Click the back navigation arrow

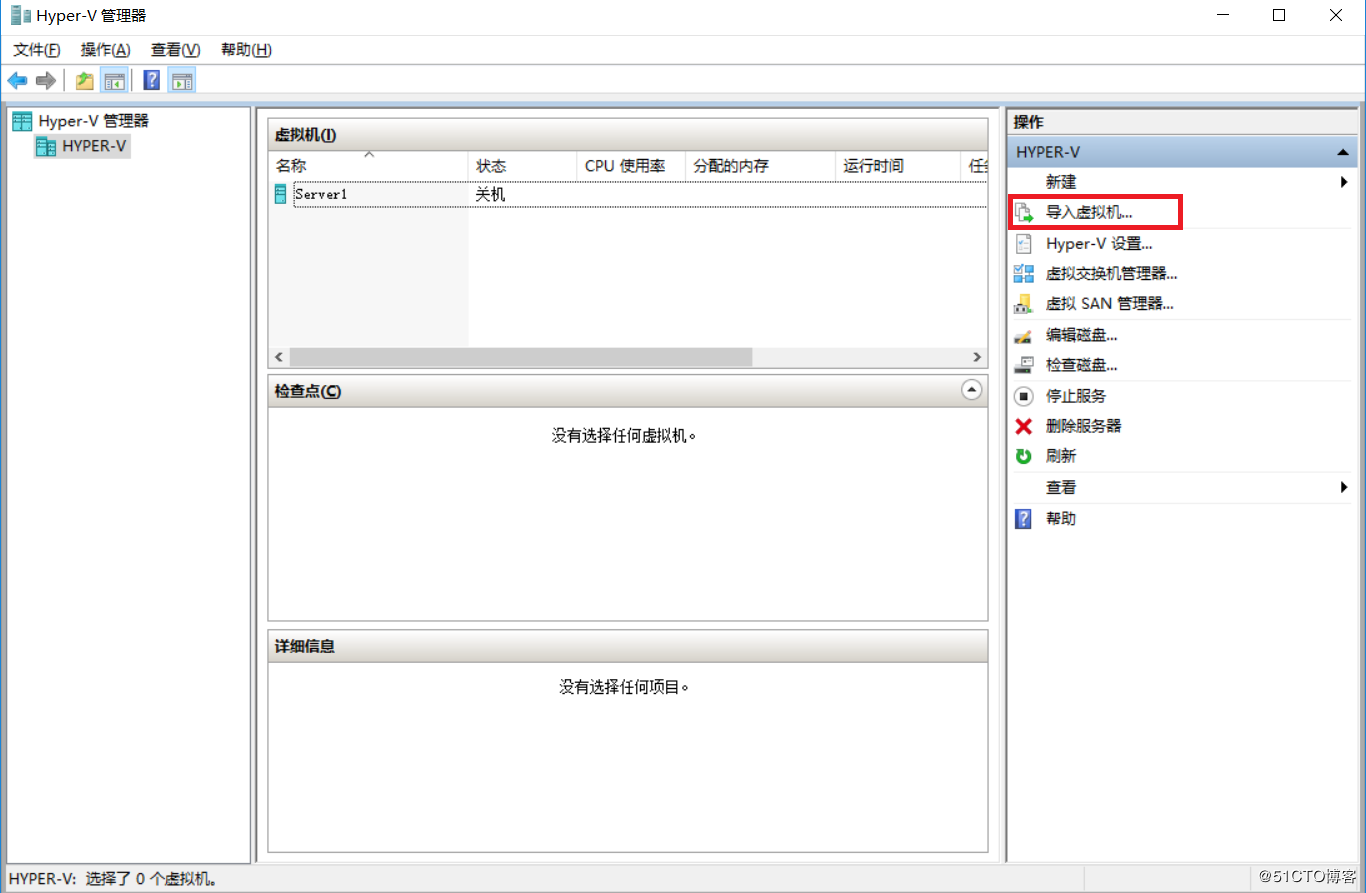pyautogui.click(x=16, y=80)
